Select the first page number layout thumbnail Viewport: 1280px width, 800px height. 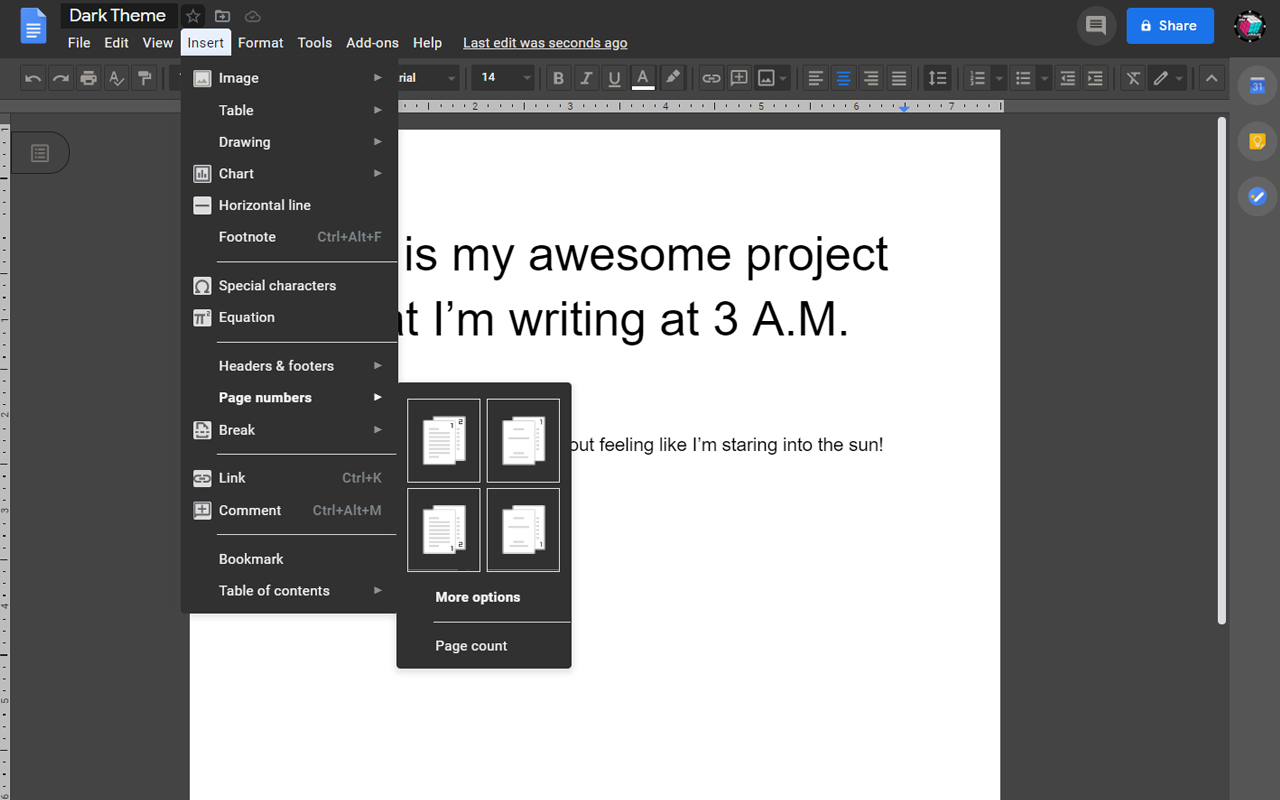[443, 440]
